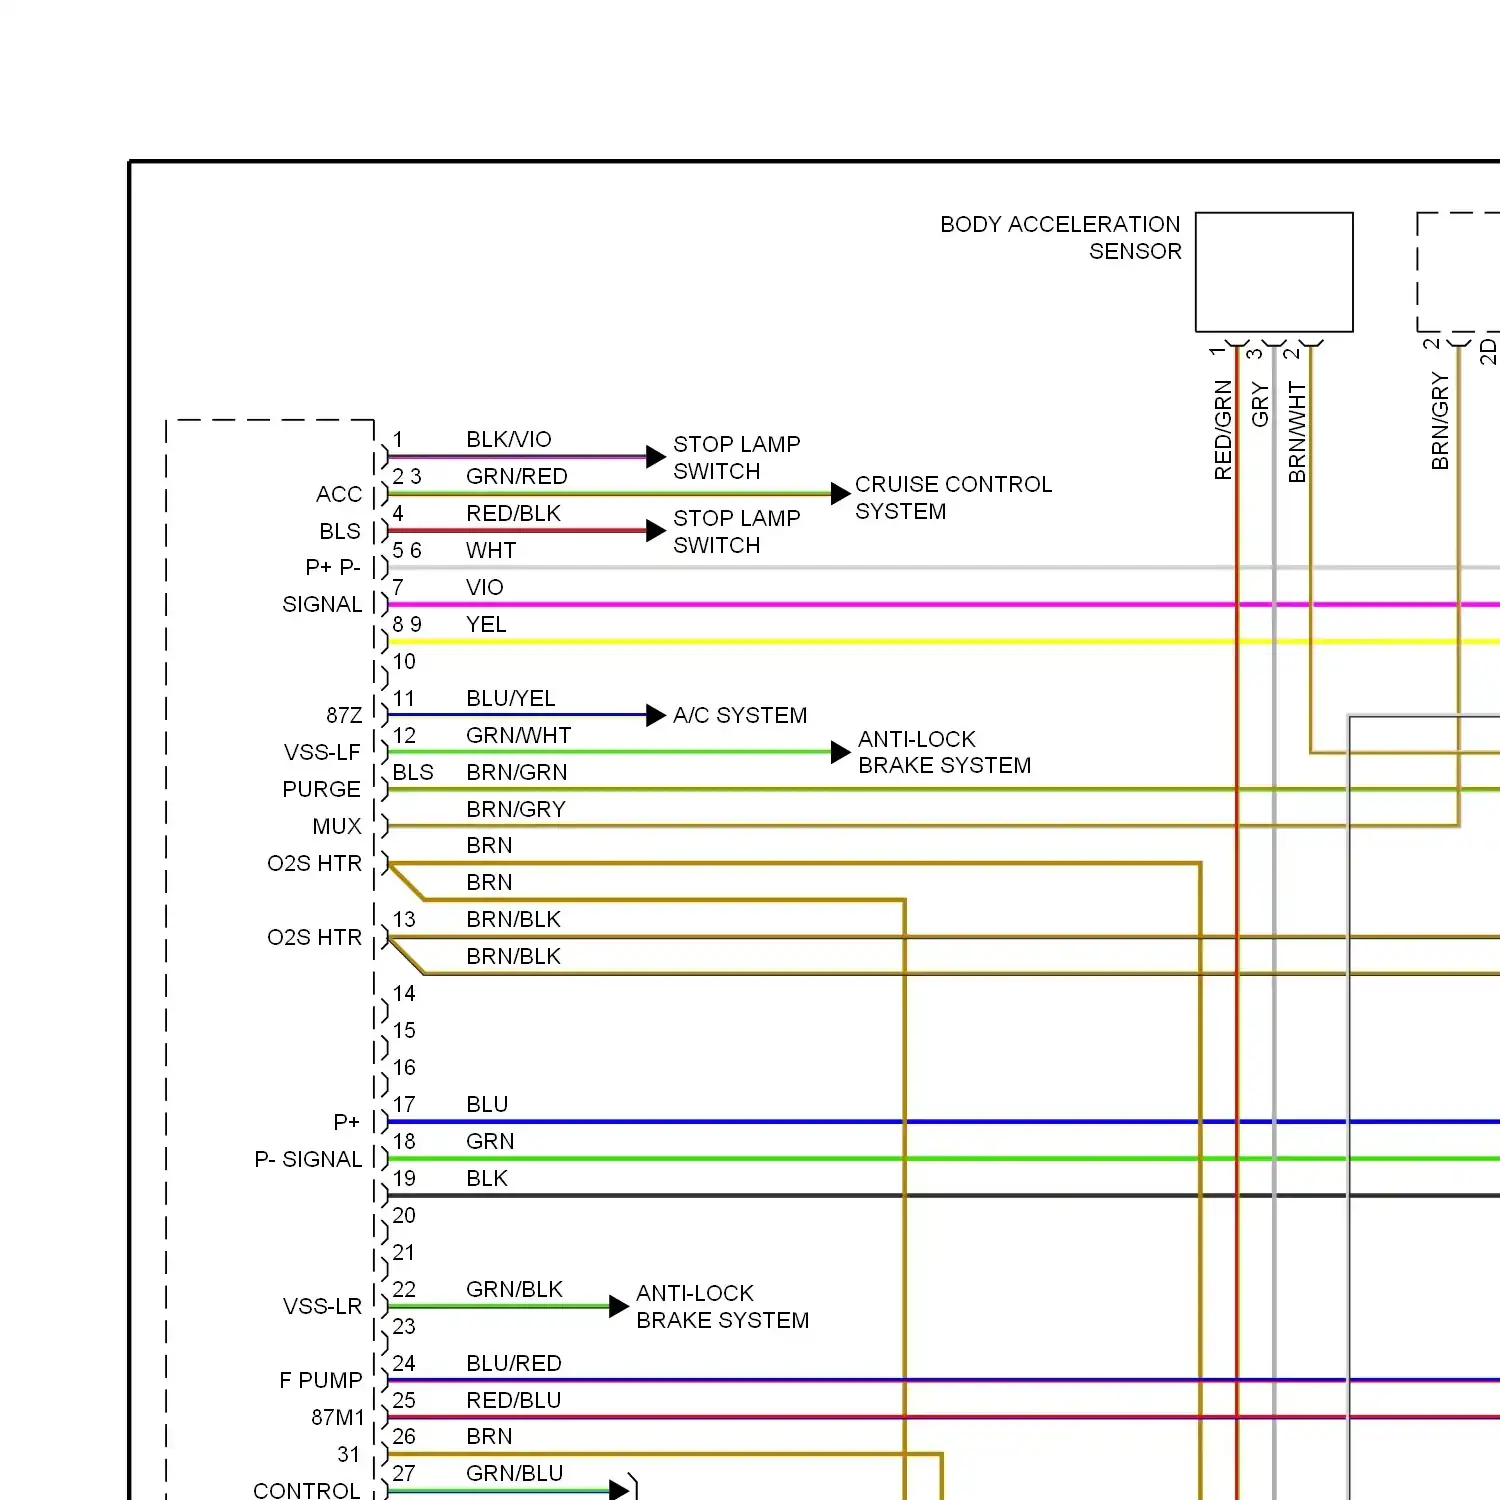Screen dimensions: 1500x1500
Task: Select the BRN/GRN wire label
Action: tap(516, 772)
